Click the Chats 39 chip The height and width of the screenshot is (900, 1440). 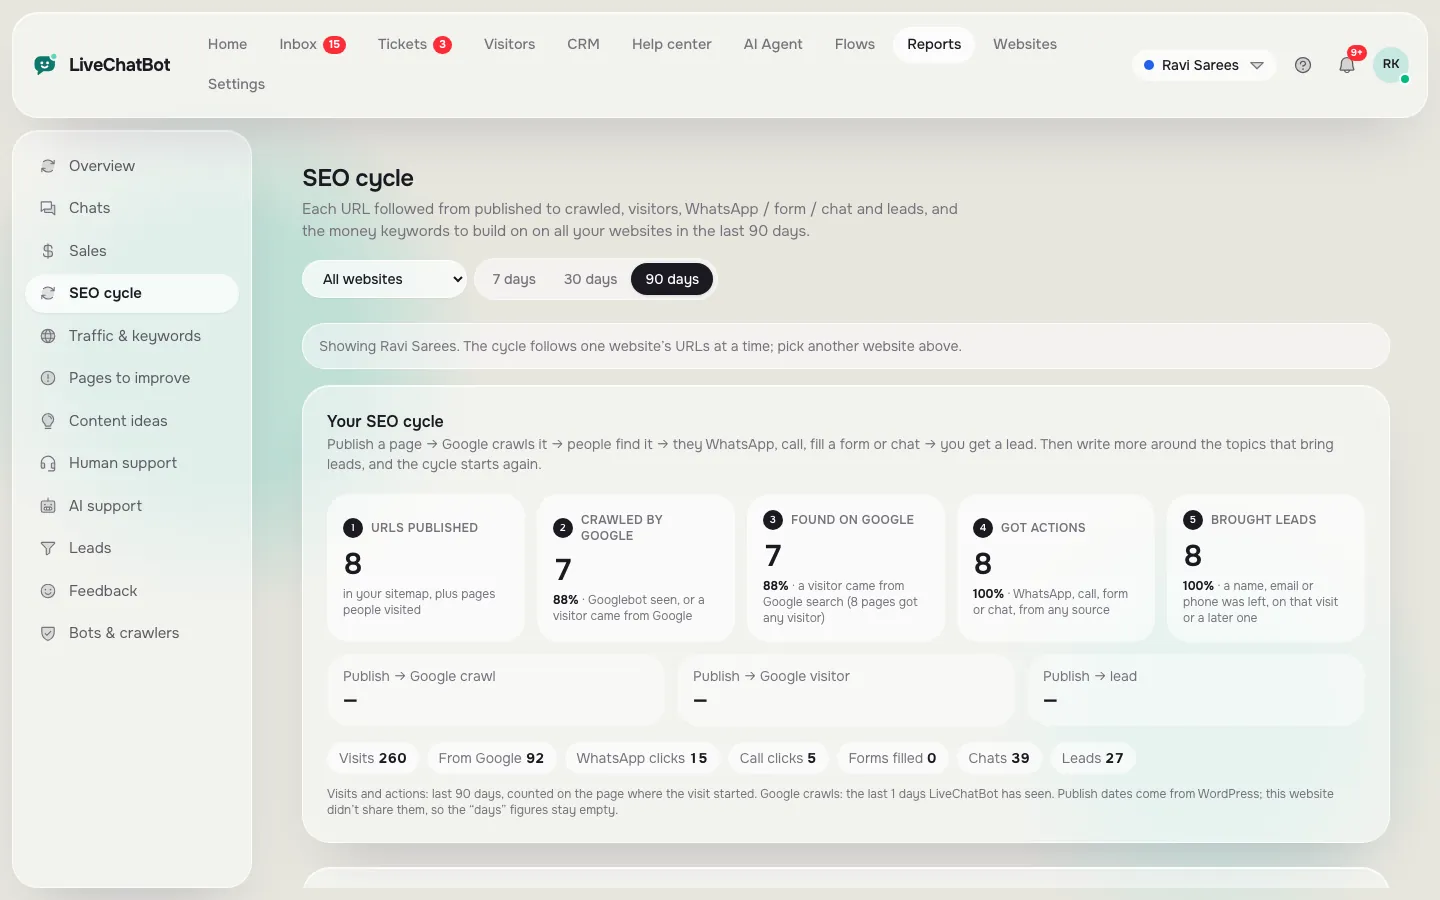pyautogui.click(x=999, y=758)
